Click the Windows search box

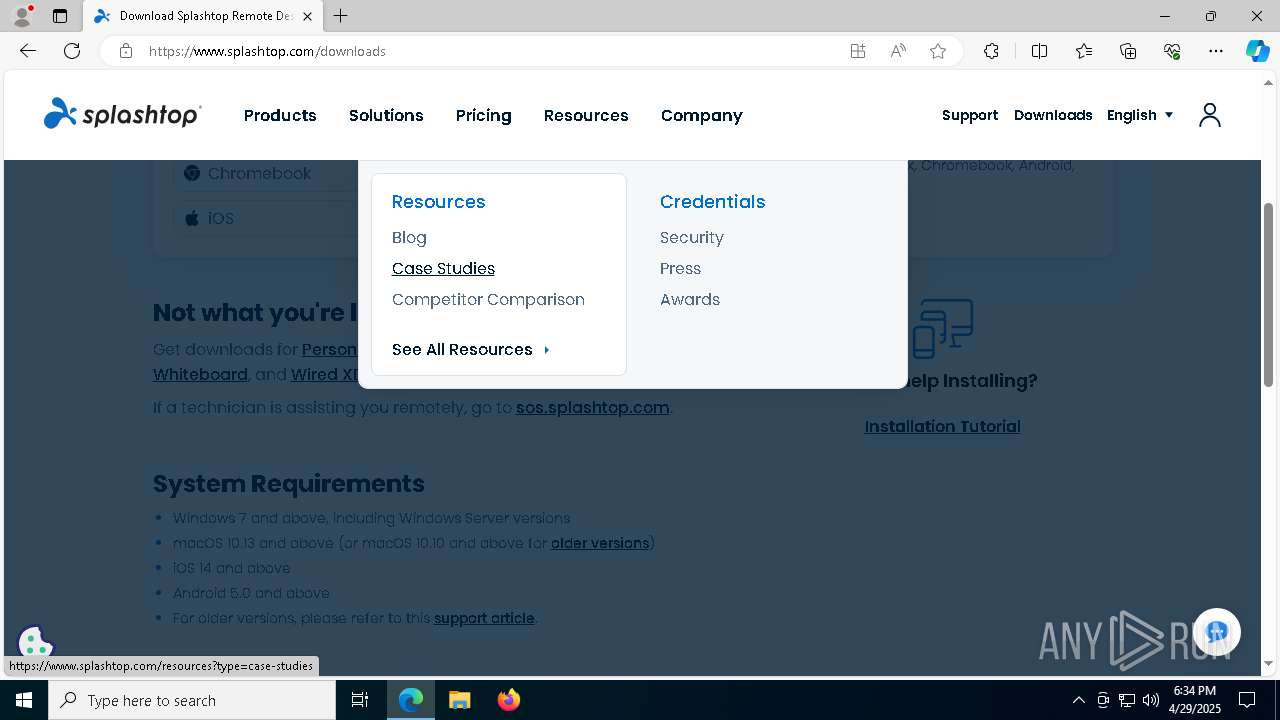click(x=192, y=700)
